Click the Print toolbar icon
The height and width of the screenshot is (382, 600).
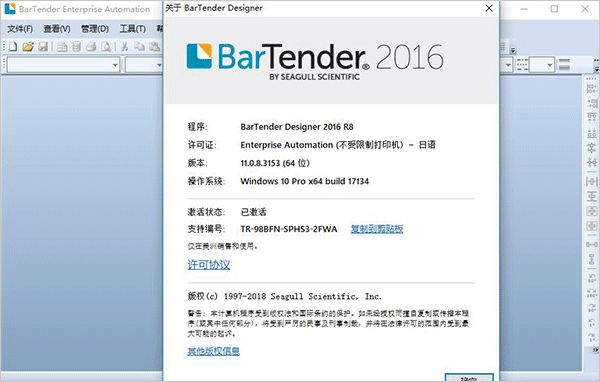(91, 47)
